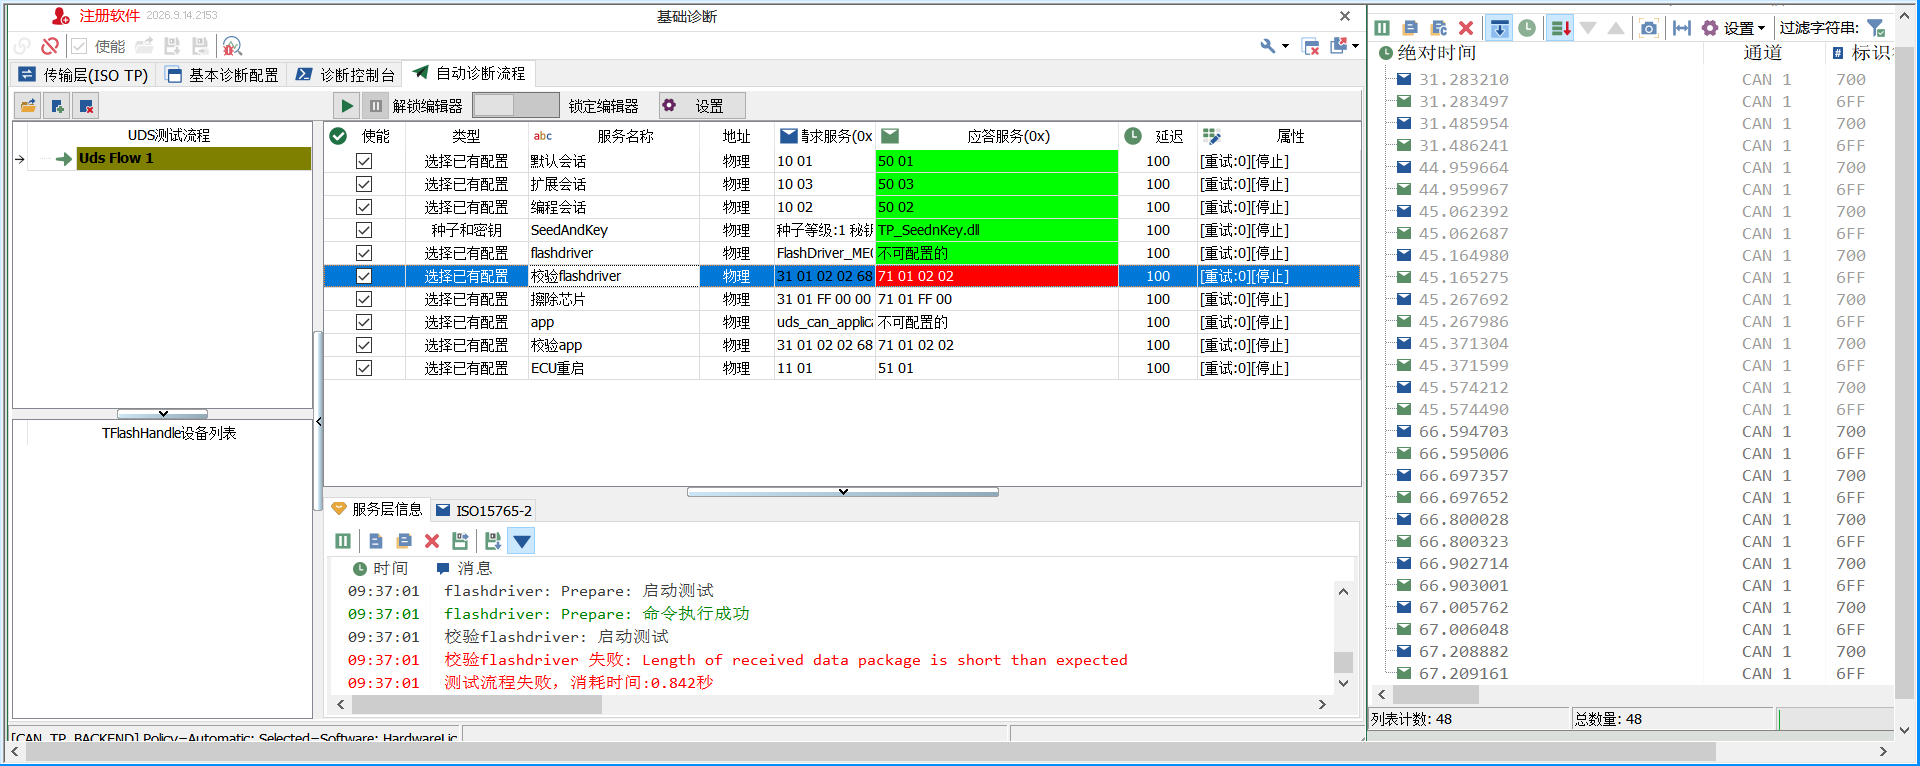Click the export log save icon
Viewport: 1920px width, 766px height.
460,541
